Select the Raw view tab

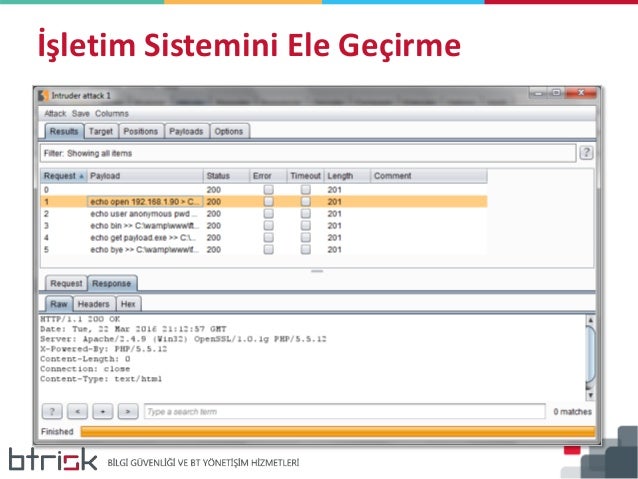tap(59, 304)
